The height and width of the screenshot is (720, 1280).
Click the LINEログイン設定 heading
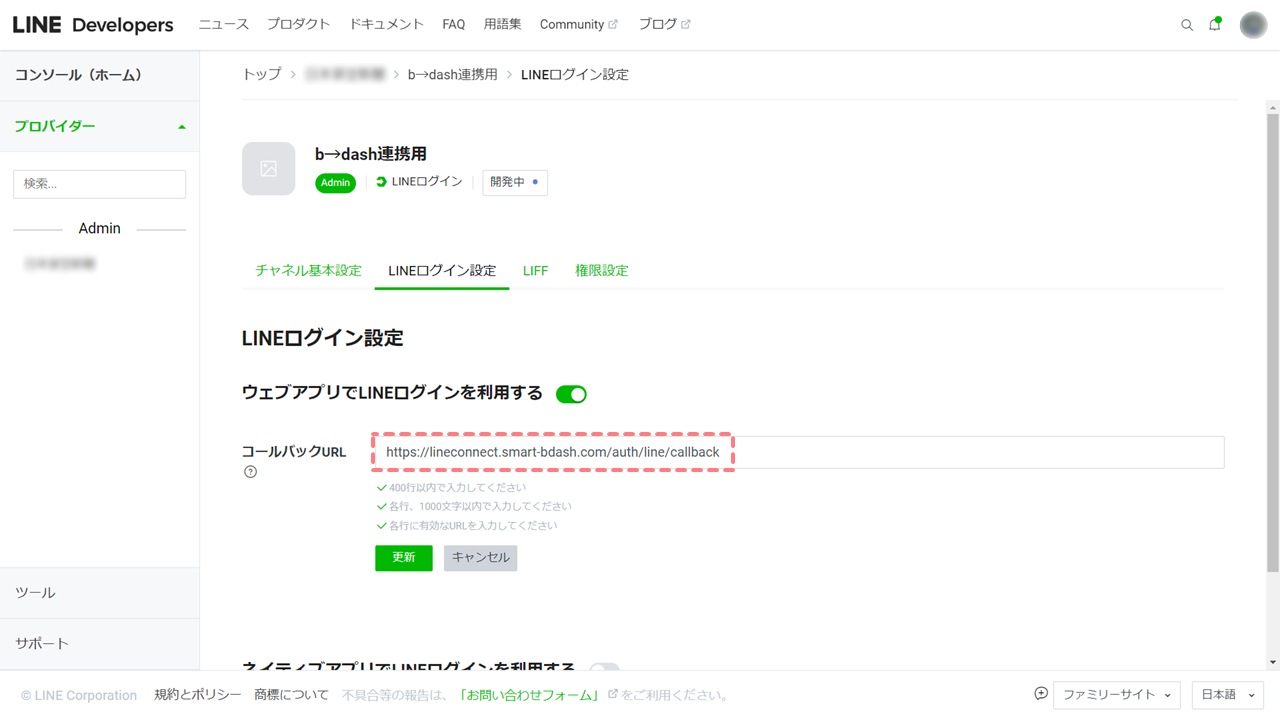(323, 338)
